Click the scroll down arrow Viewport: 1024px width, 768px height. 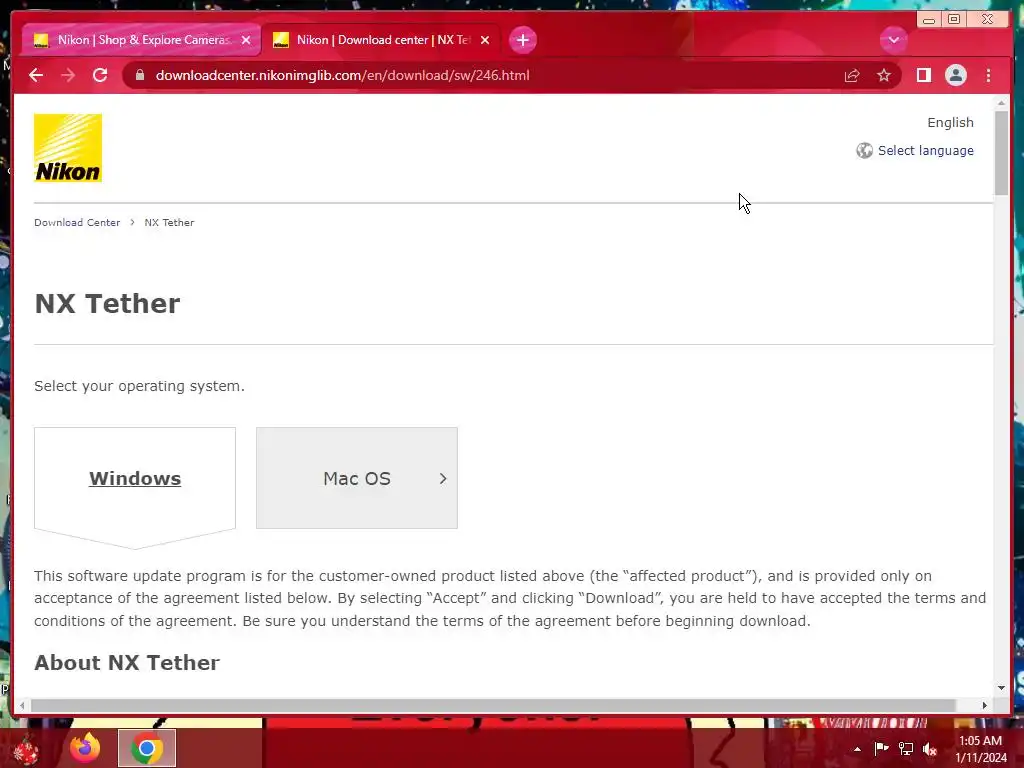(1001, 687)
